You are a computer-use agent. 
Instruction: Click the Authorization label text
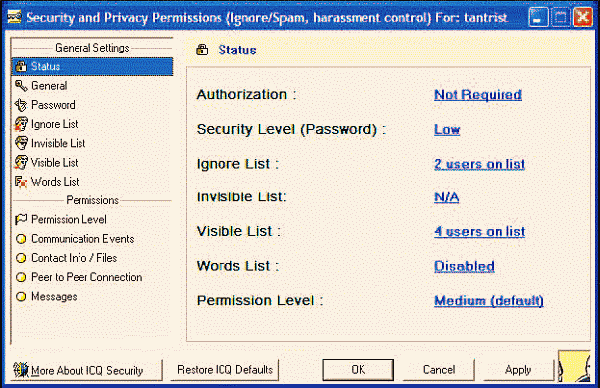246,95
